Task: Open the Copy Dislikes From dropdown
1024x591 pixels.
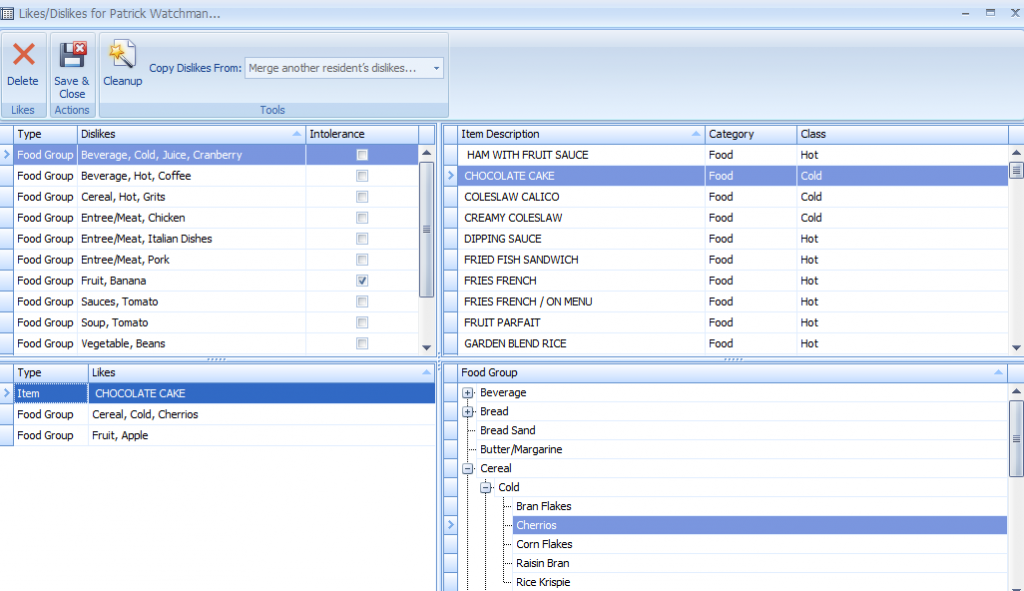Action: pyautogui.click(x=436, y=68)
